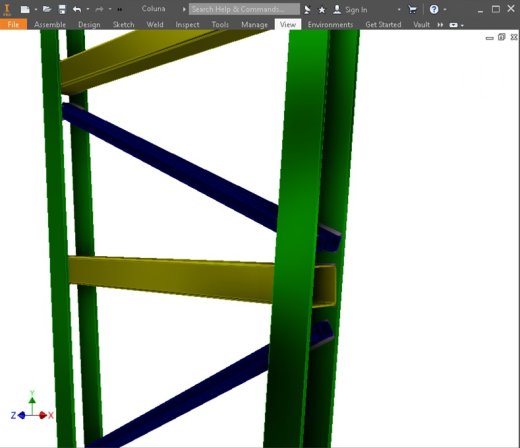Image resolution: width=520 pixels, height=448 pixels.
Task: Save the document with disk icon
Action: pyautogui.click(x=62, y=9)
